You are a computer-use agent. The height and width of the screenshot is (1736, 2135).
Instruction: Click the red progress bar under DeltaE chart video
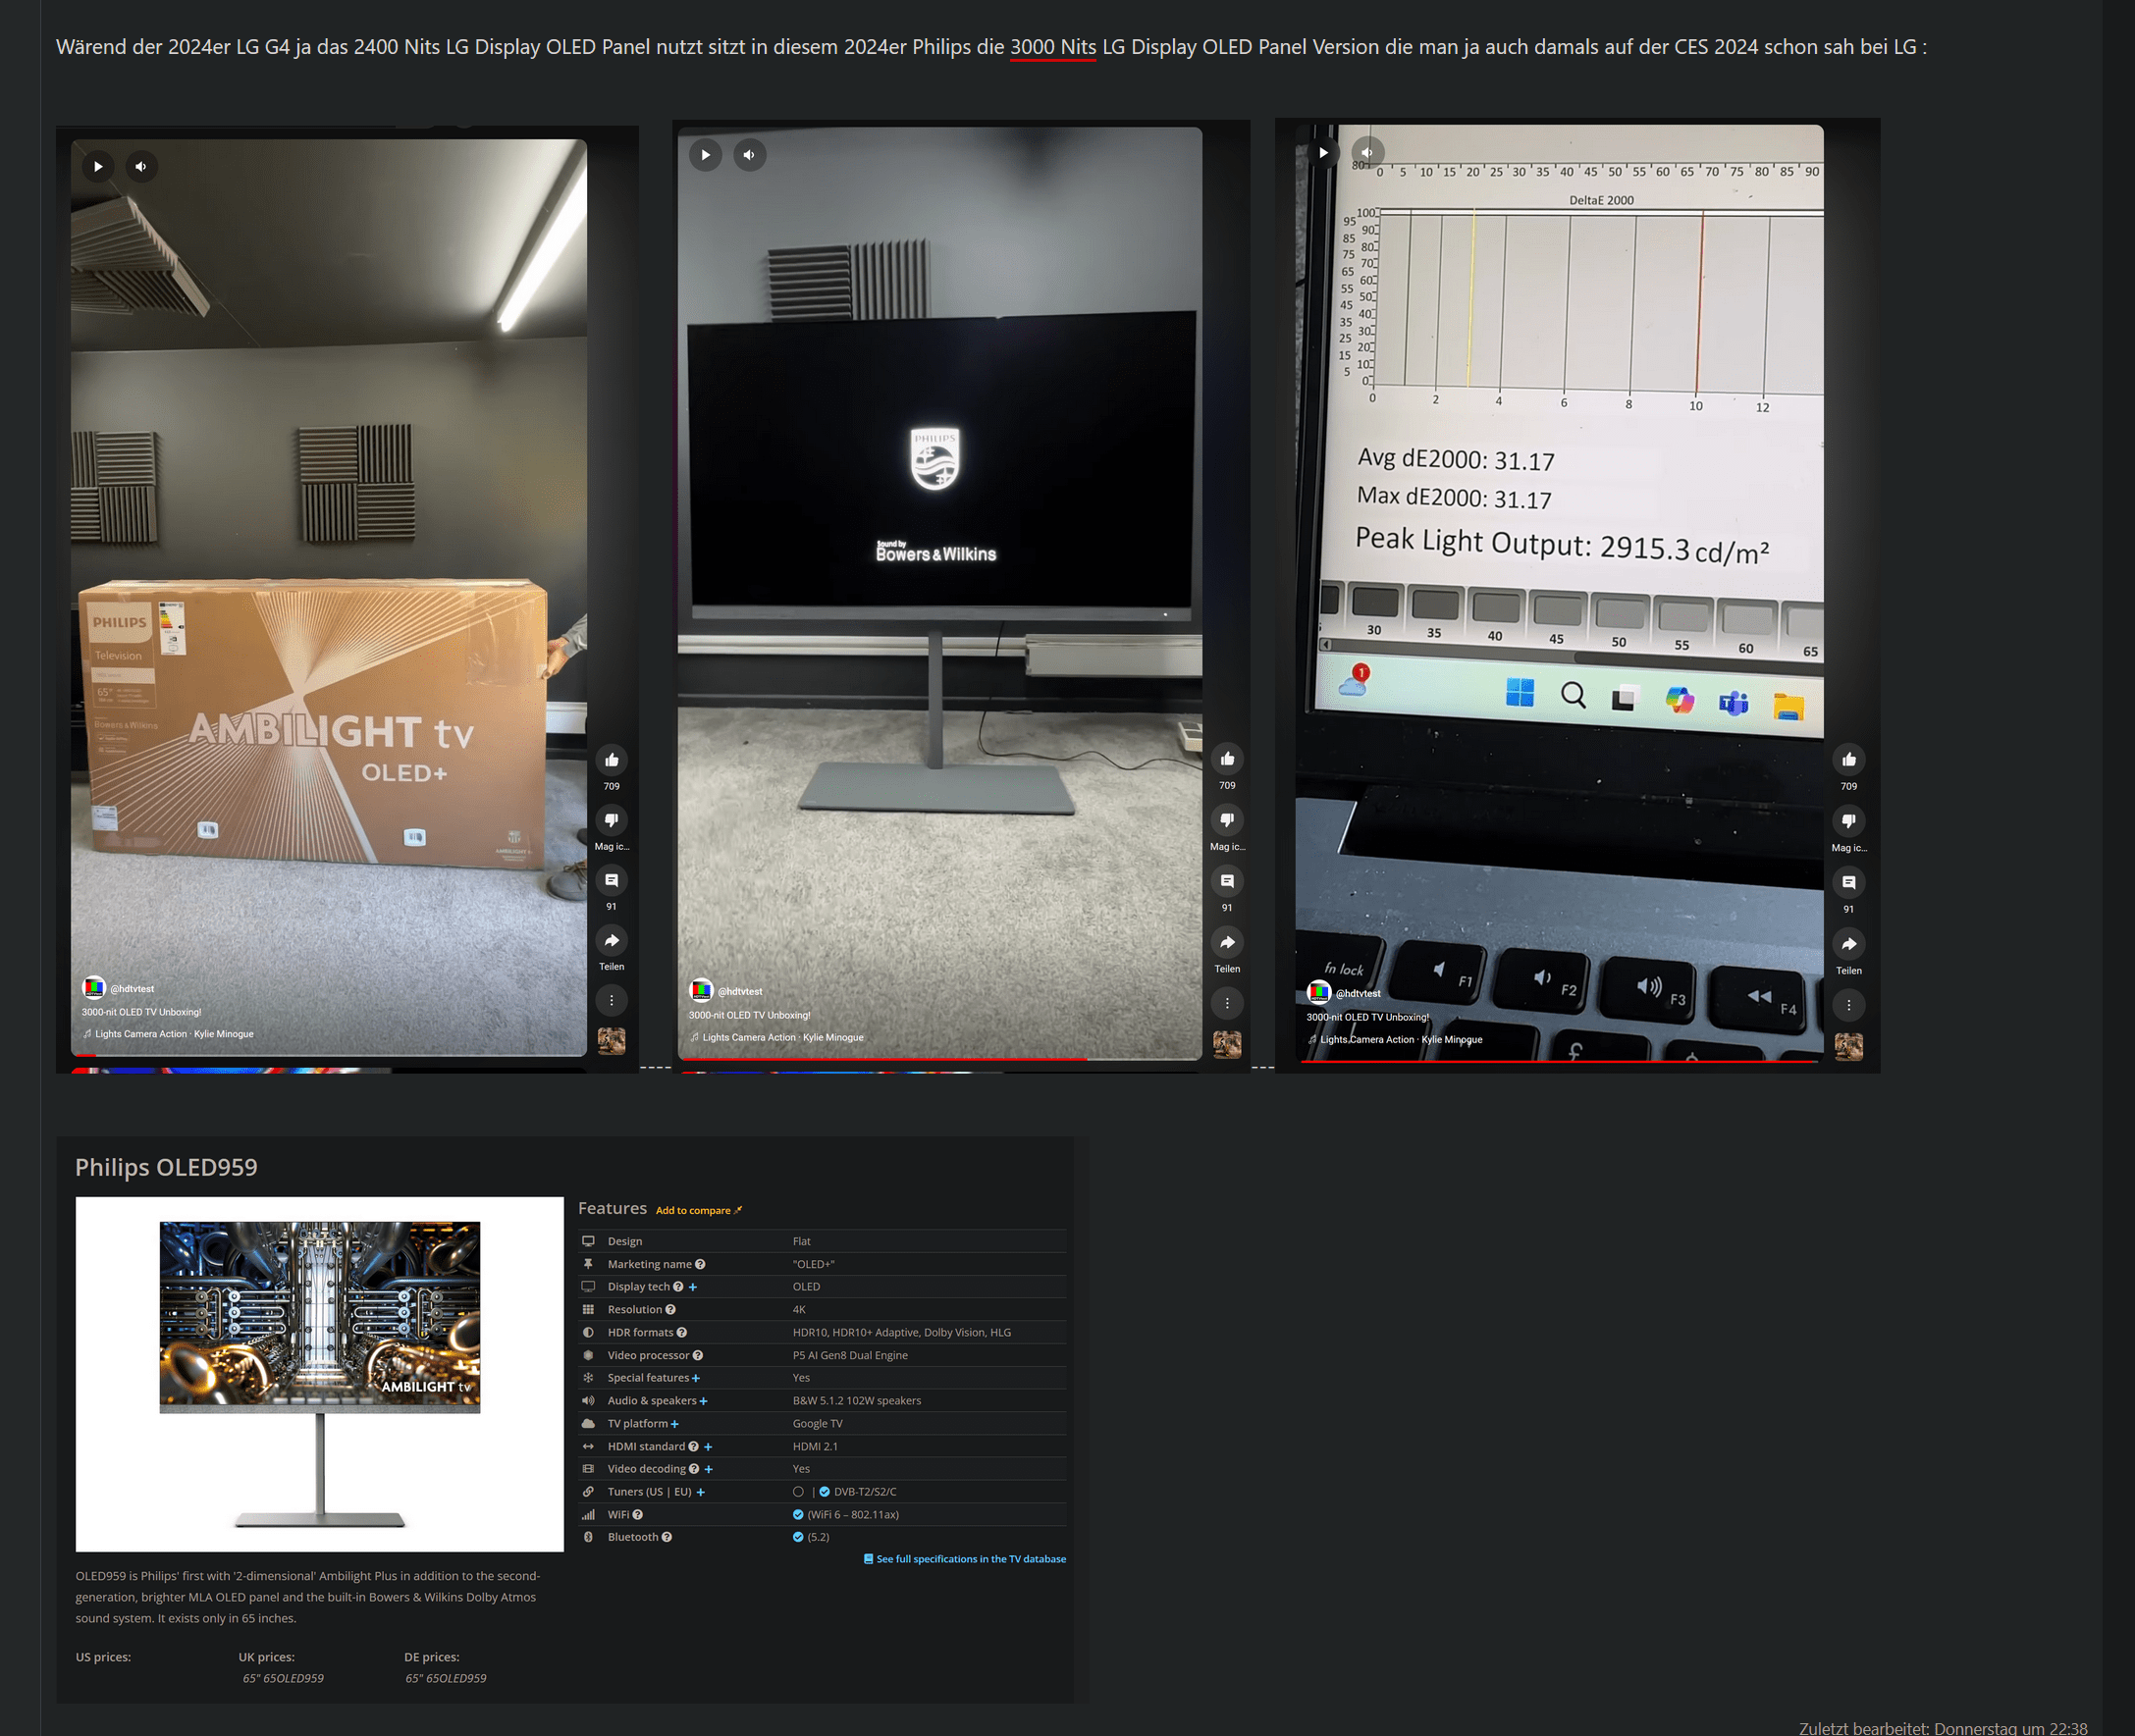[x=1559, y=1061]
